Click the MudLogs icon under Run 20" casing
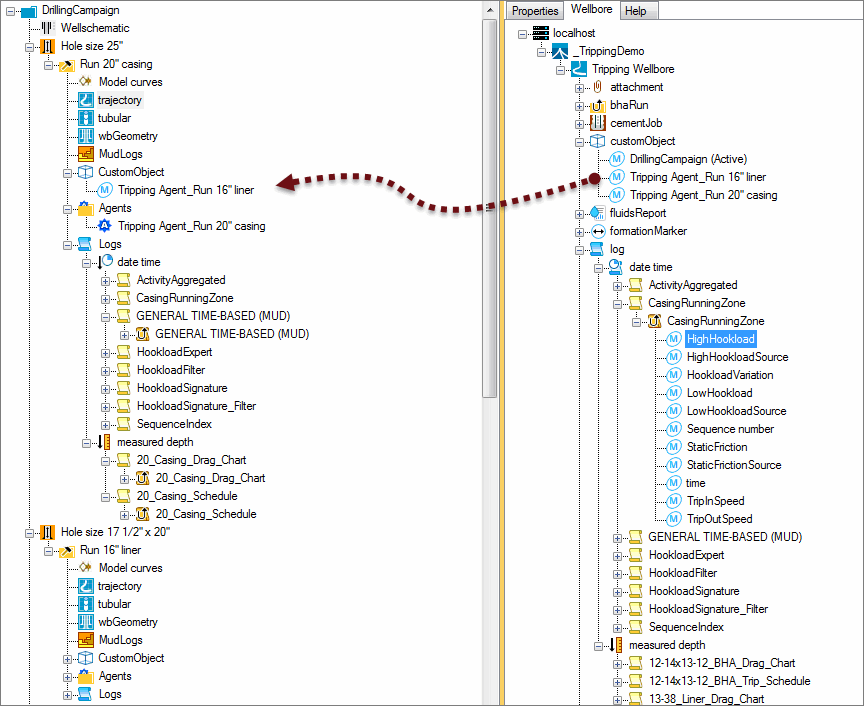 tap(85, 154)
